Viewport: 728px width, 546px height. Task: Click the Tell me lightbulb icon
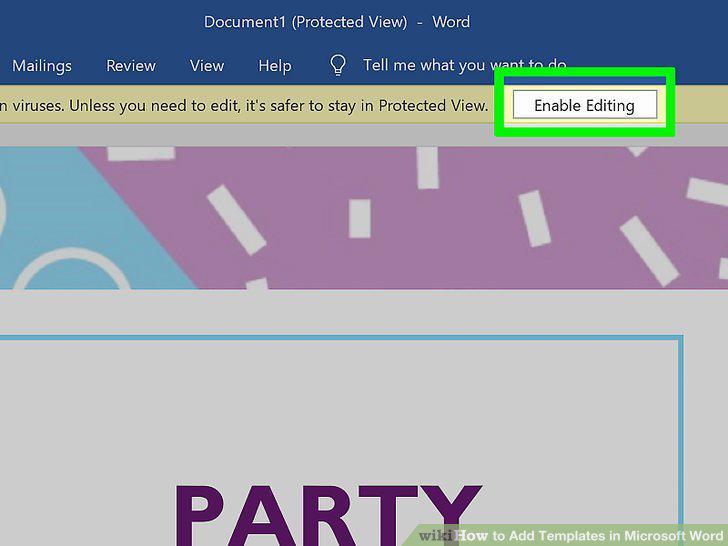pyautogui.click(x=338, y=65)
